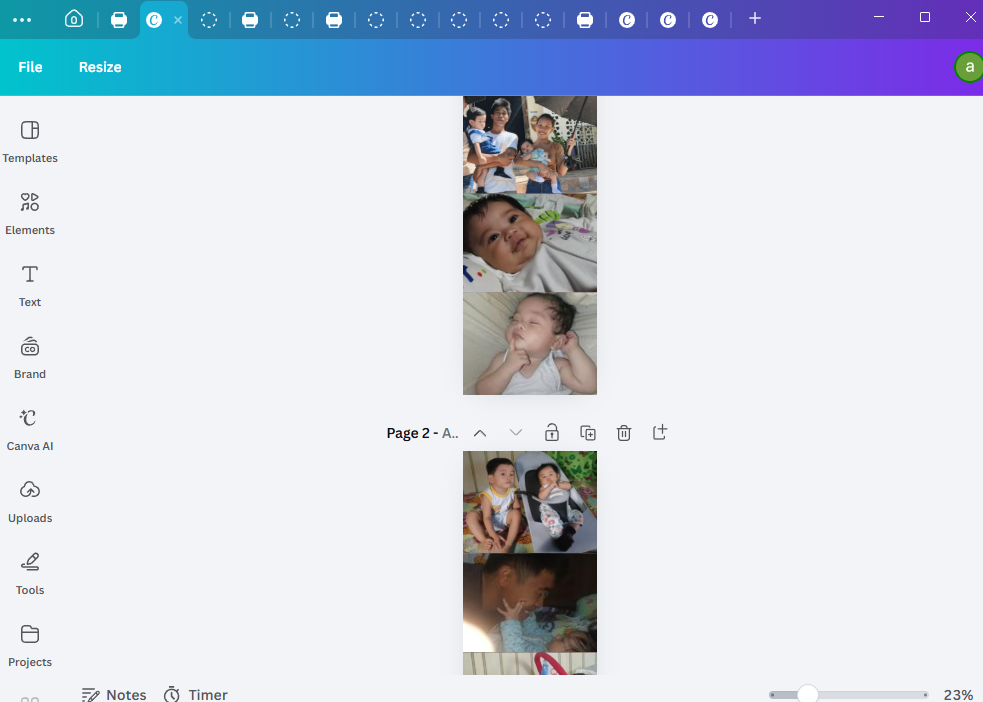Select the two kids photo on Page 2
Viewport: 983px width, 702px height.
pyautogui.click(x=530, y=502)
